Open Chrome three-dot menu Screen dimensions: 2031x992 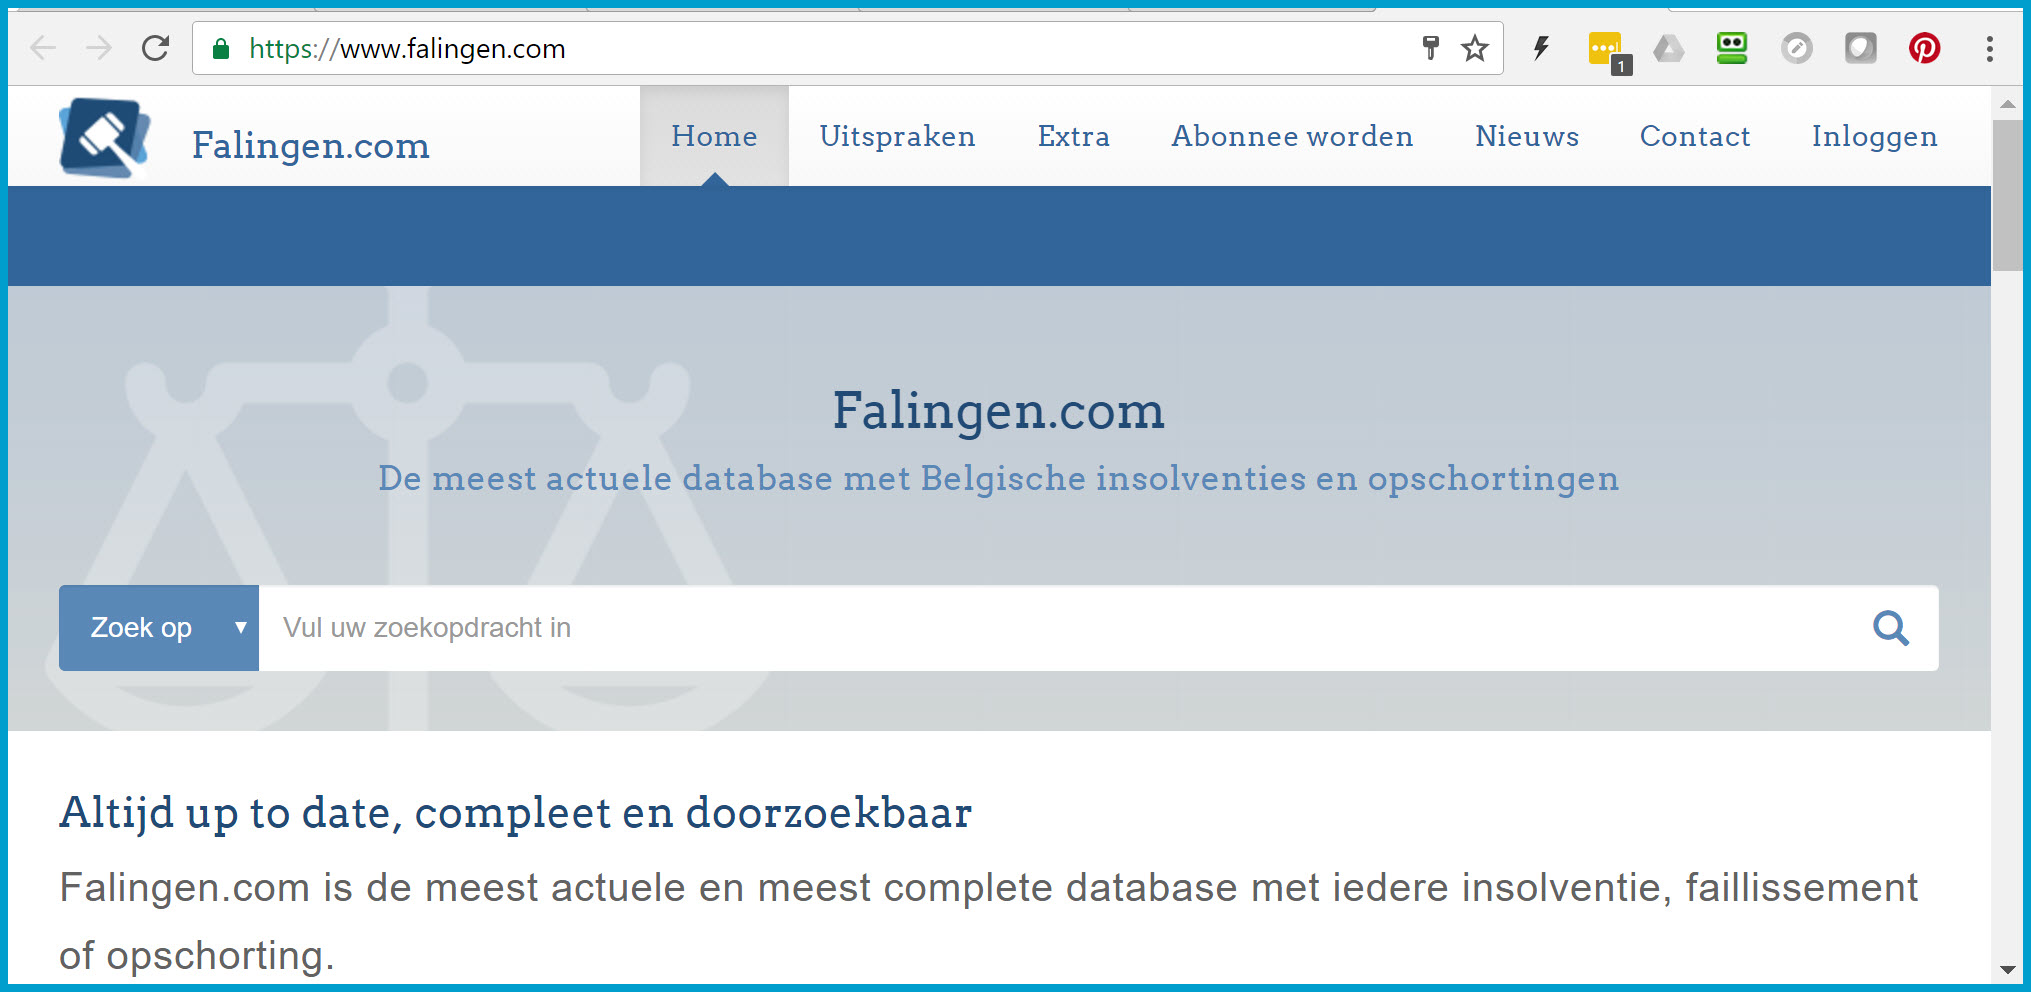tap(1990, 48)
